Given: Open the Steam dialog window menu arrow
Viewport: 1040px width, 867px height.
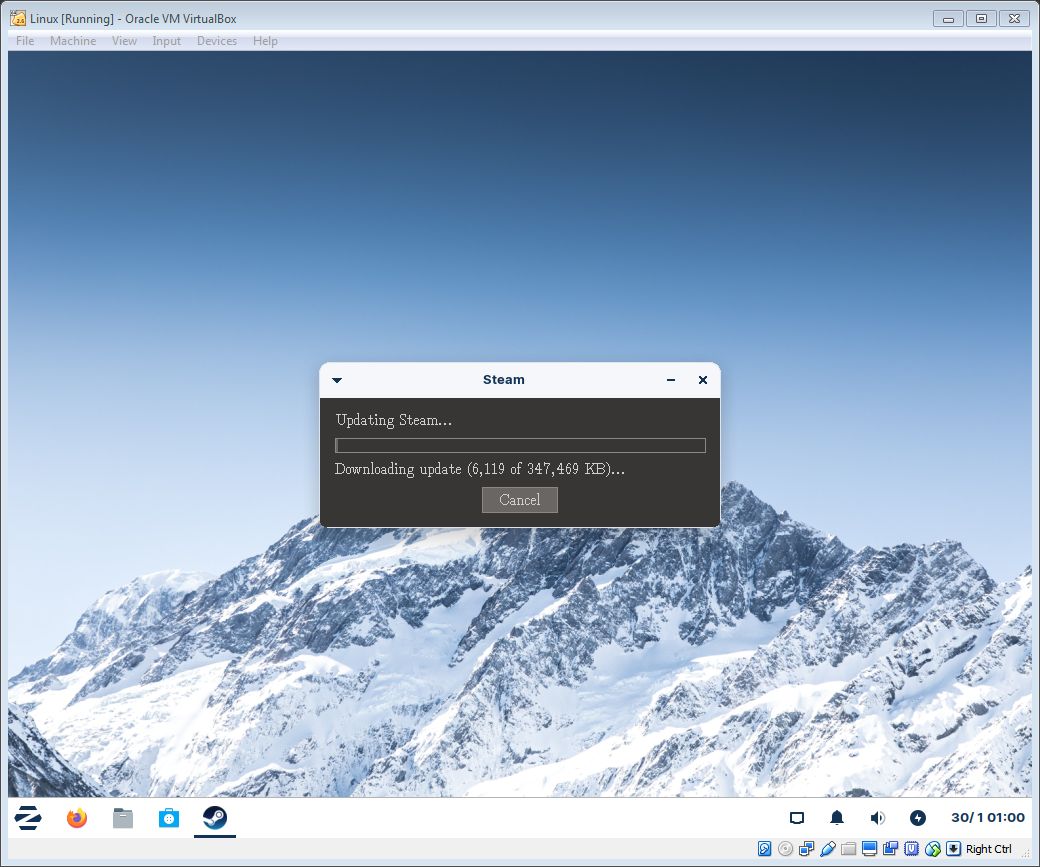Looking at the screenshot, I should [337, 380].
